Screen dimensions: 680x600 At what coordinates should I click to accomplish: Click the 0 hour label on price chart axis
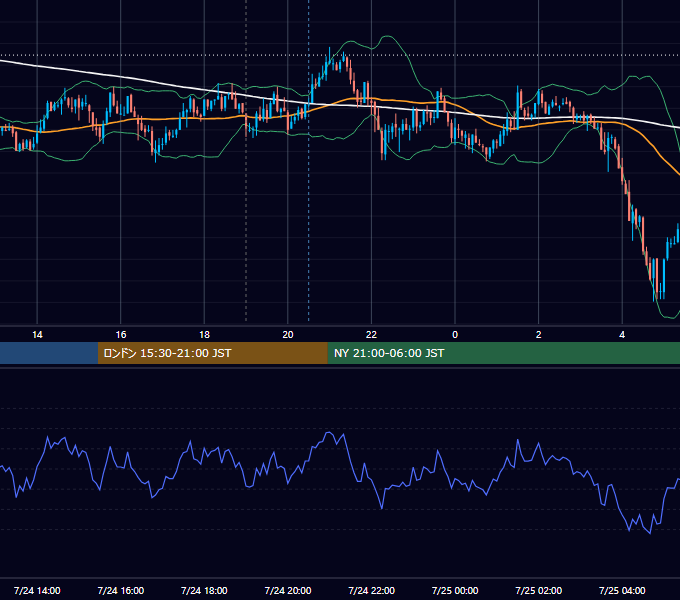pyautogui.click(x=455, y=335)
